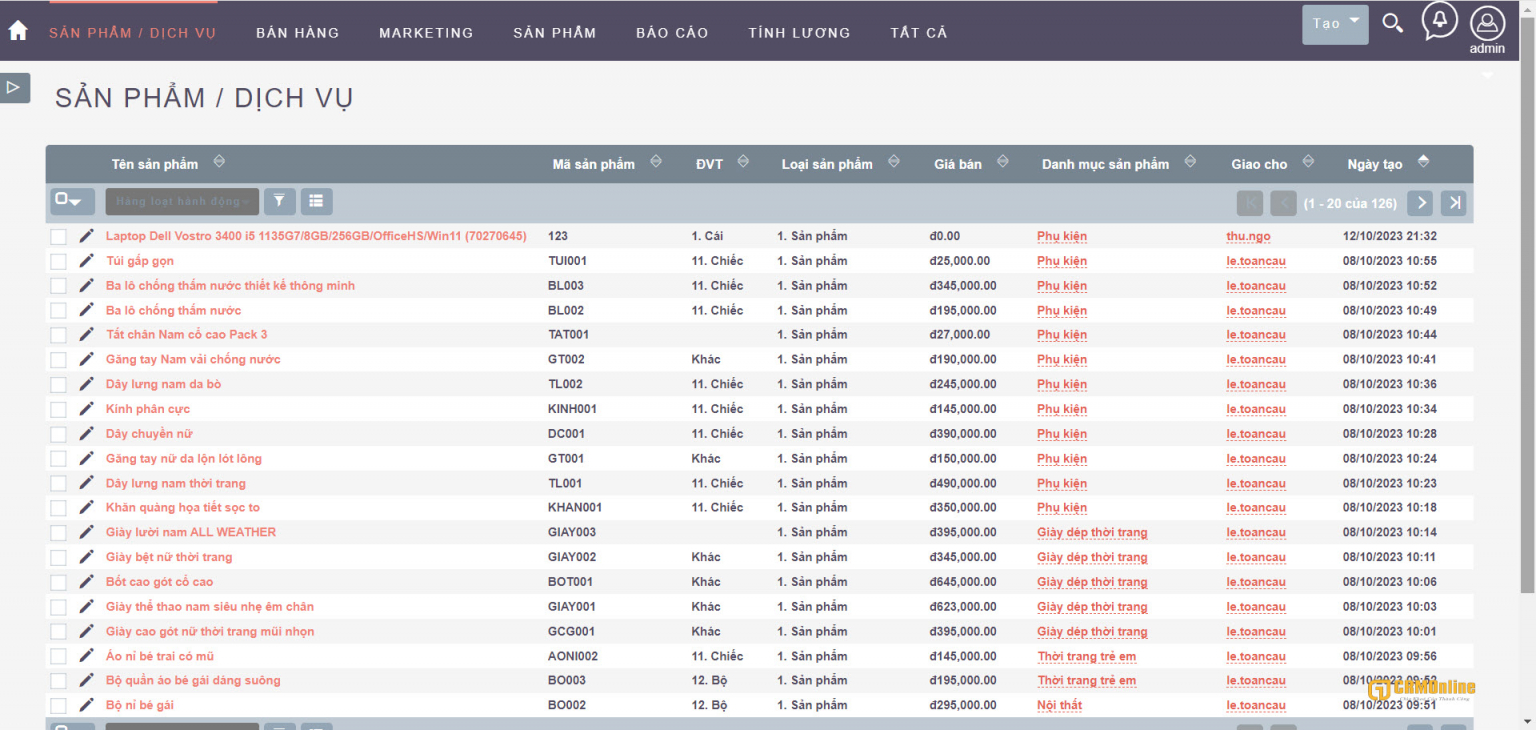This screenshot has width=1536, height=730.
Task: Click the admin user profile icon
Action: click(x=1487, y=23)
